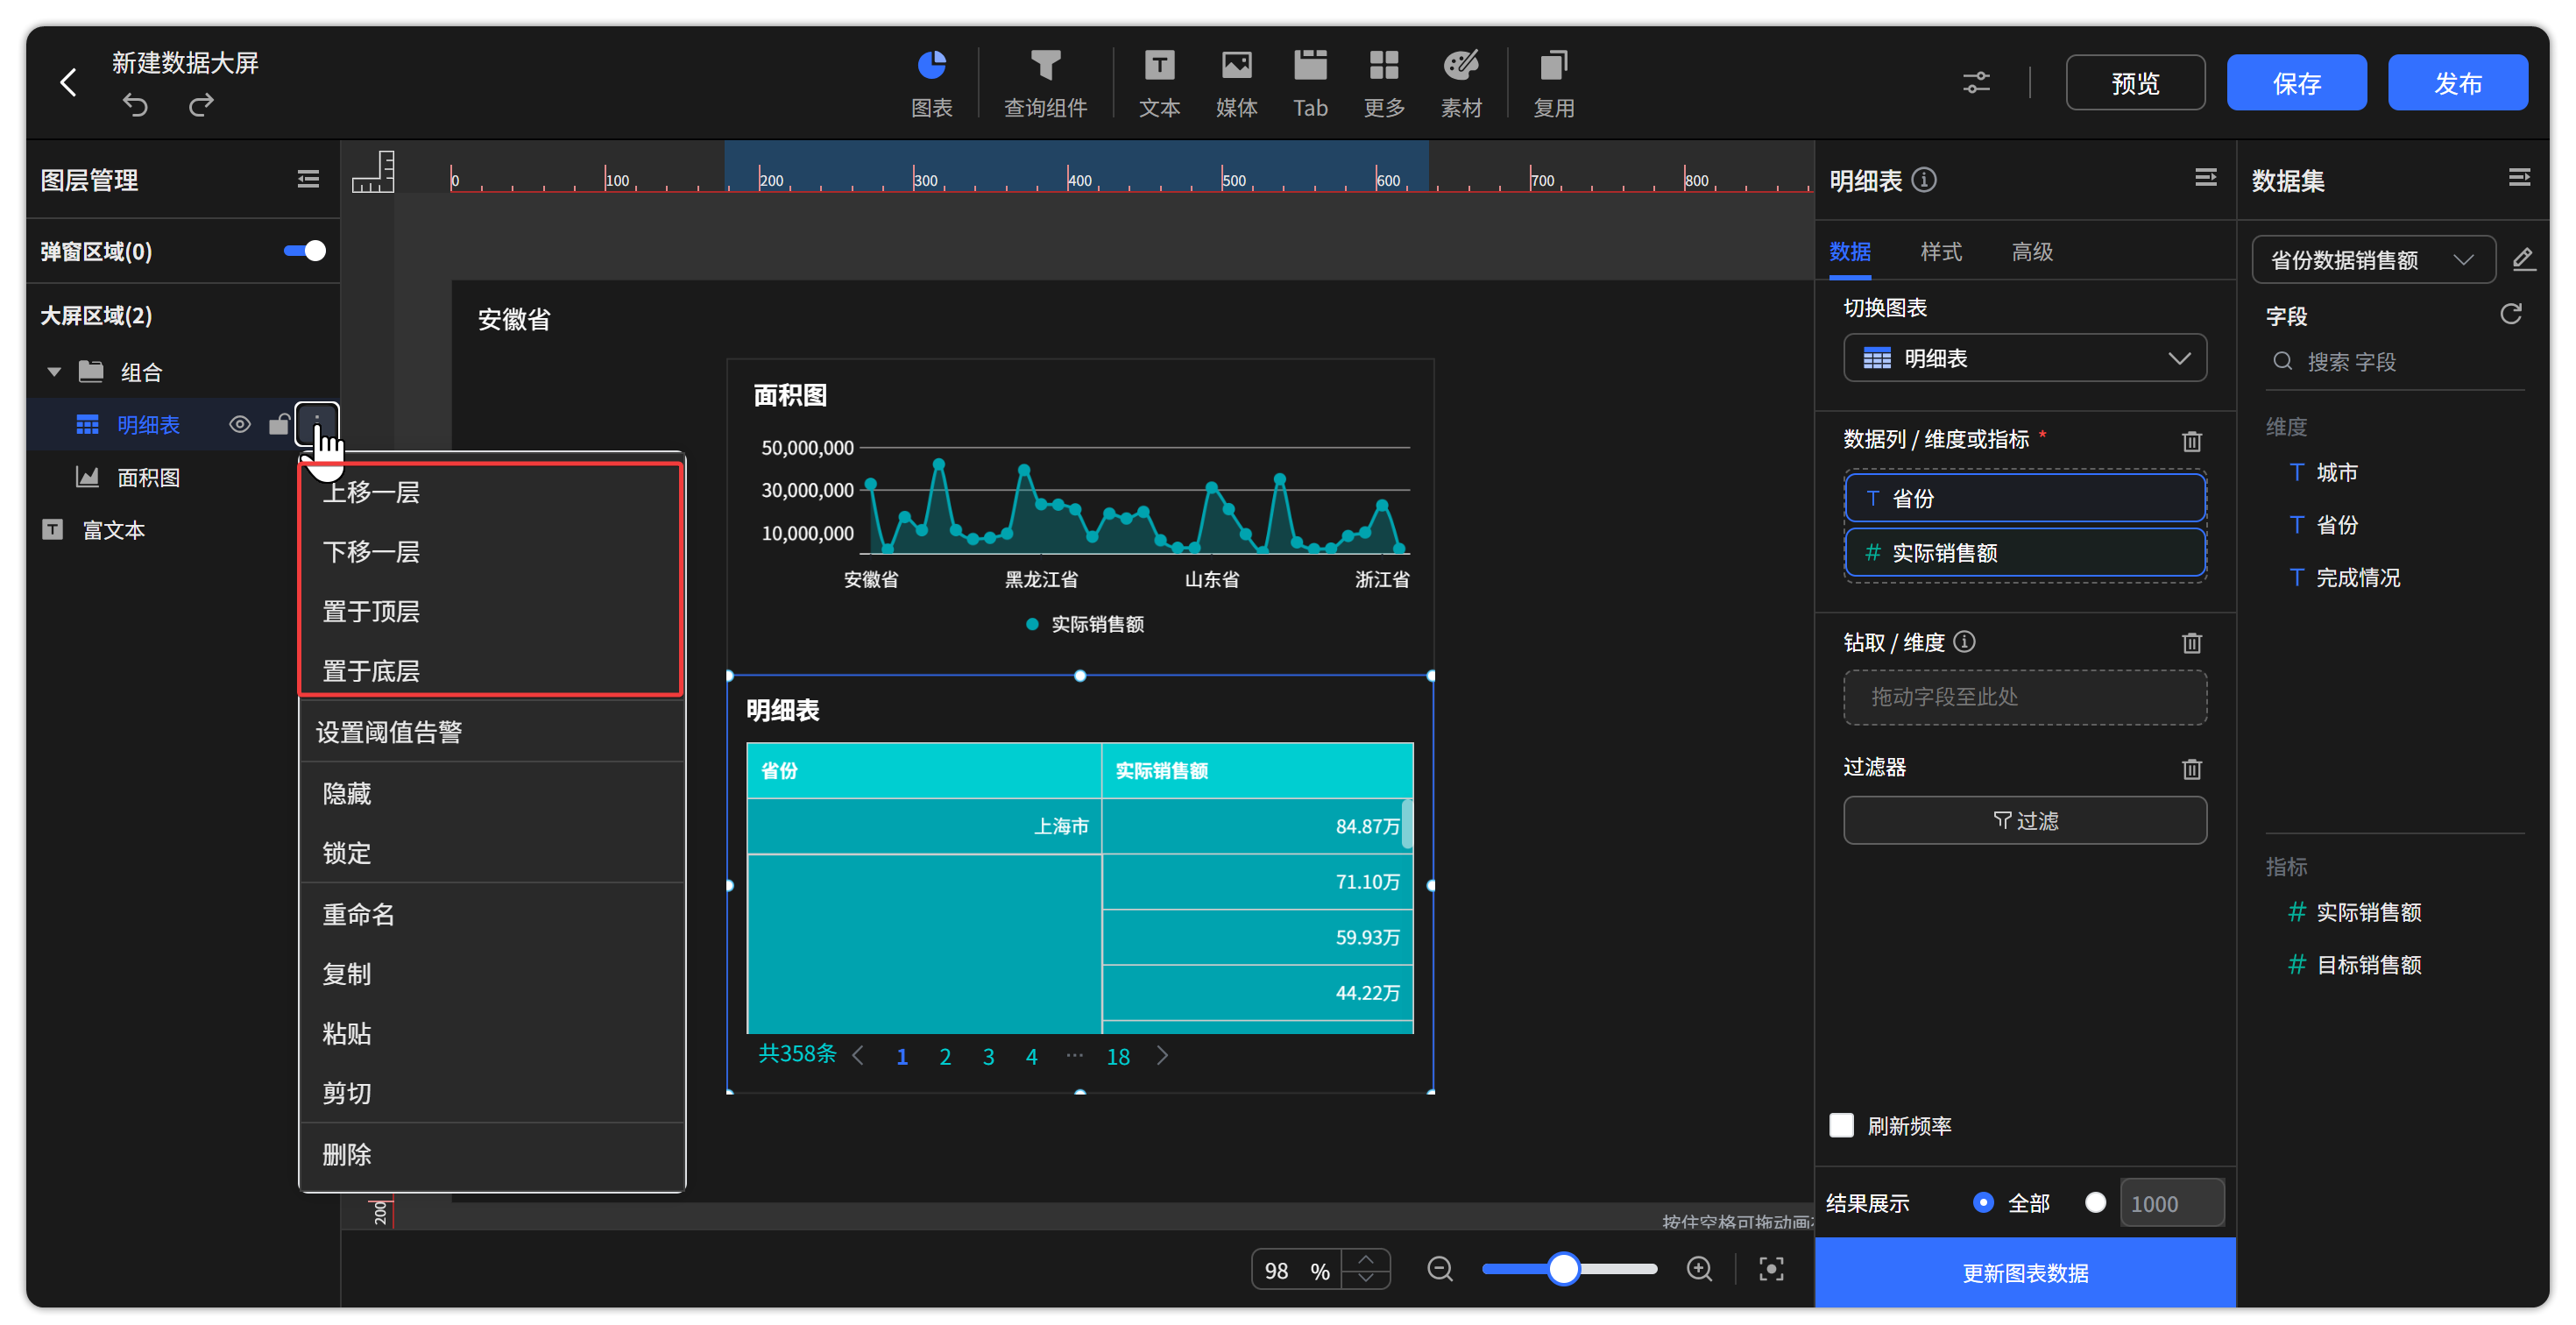Choose 上移一层 from the context menu
The height and width of the screenshot is (1325, 2576).
pos(371,492)
